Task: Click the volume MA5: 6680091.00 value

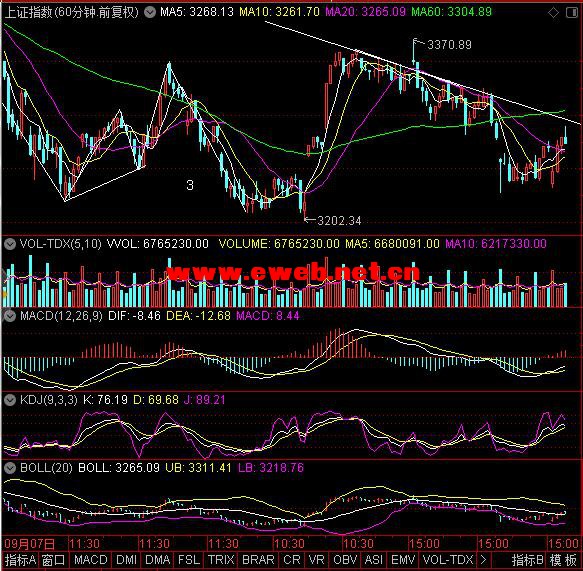Action: tap(392, 244)
